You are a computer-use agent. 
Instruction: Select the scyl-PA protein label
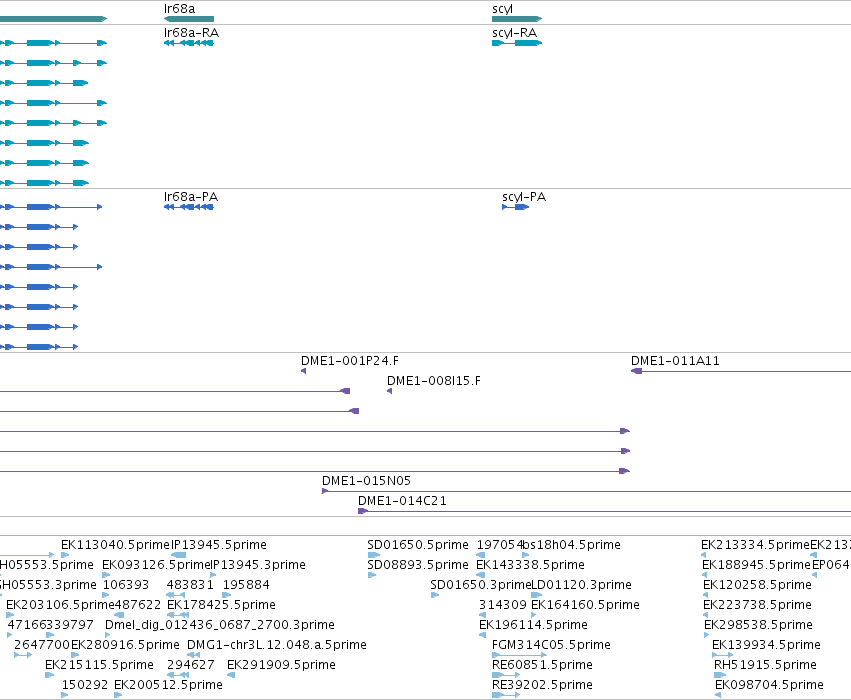point(524,197)
